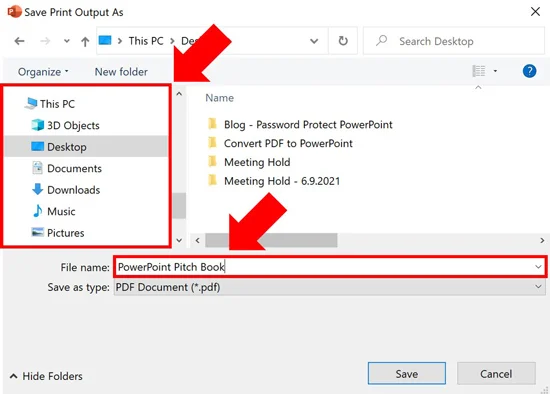
Task: Click the file list scroll left arrow
Action: pyautogui.click(x=197, y=240)
